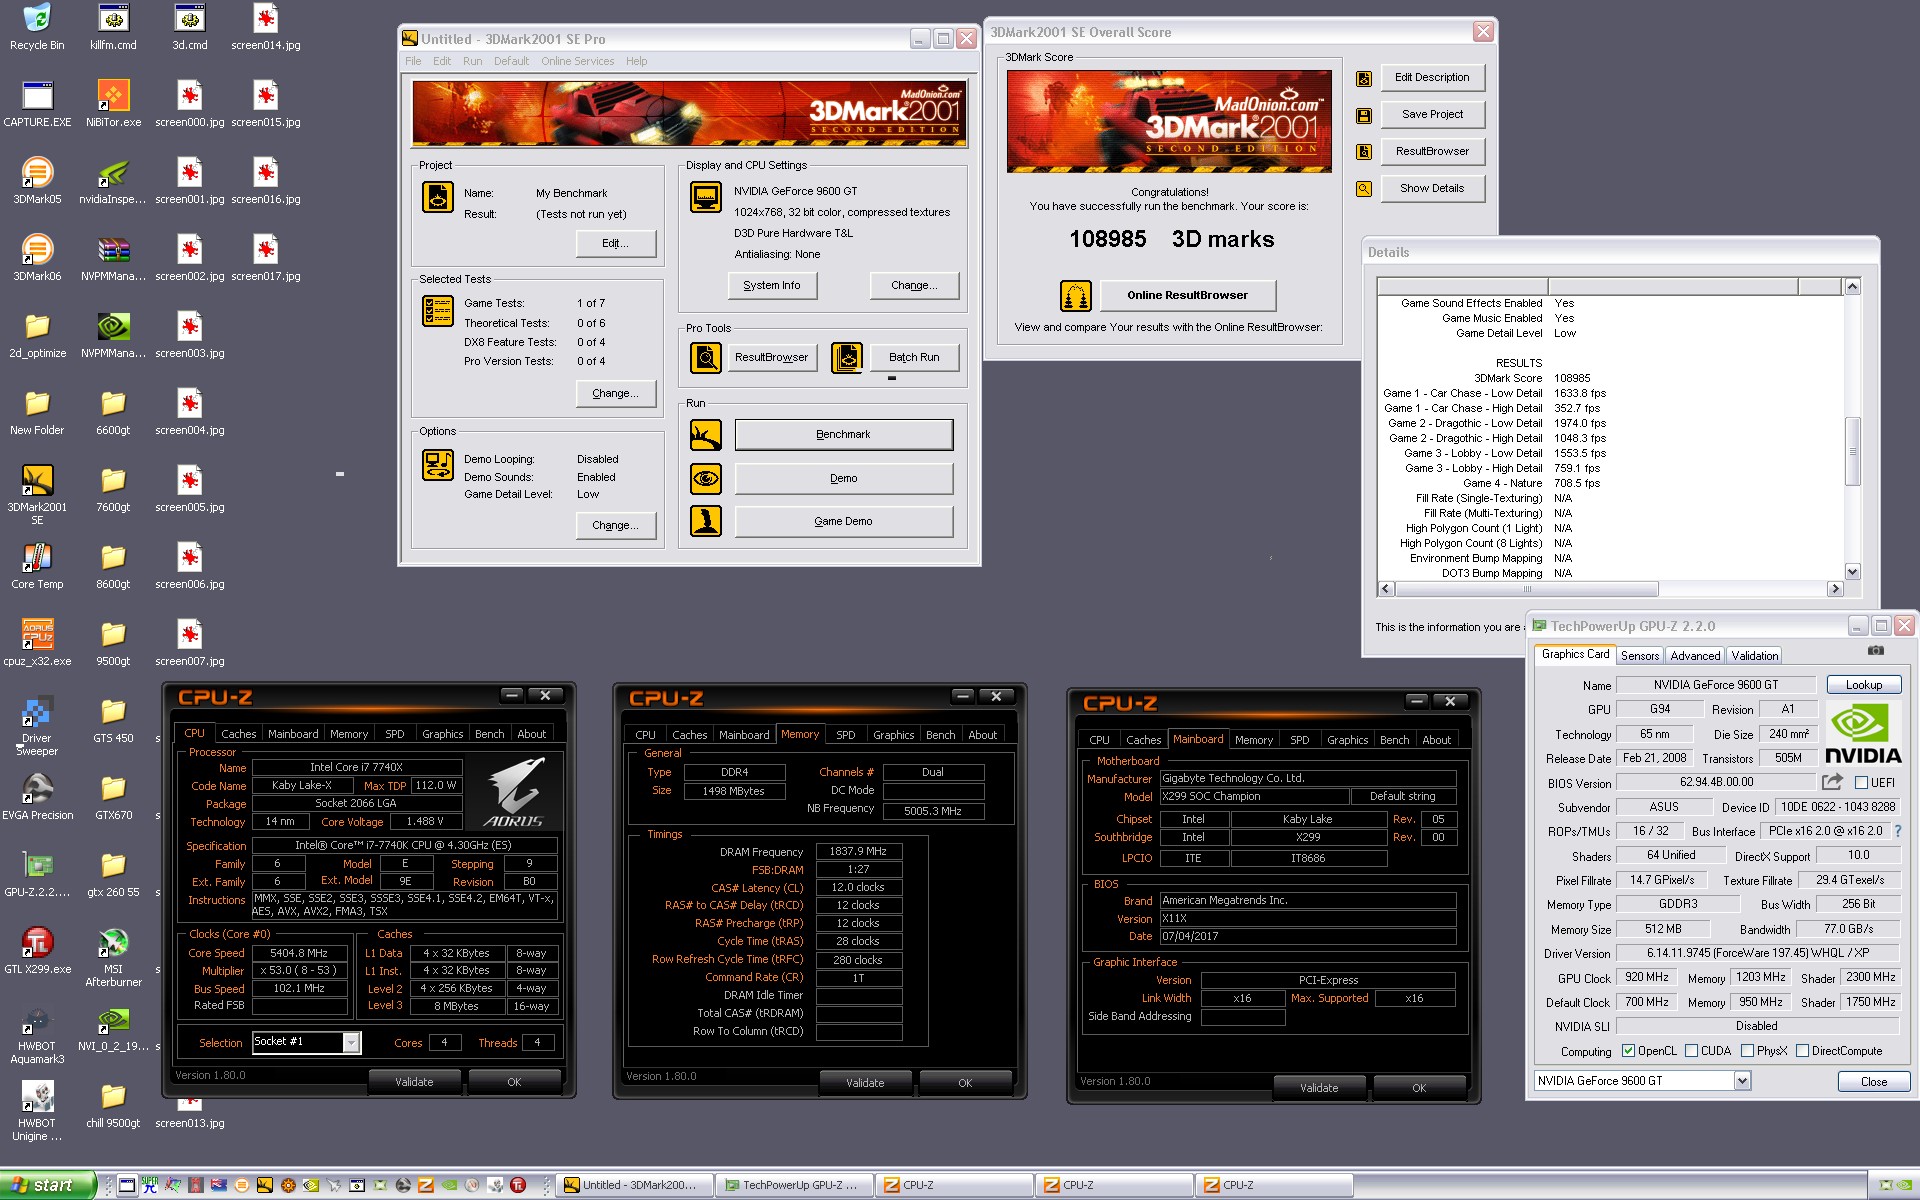Click the Details list vertical scrollbar thumb

1852,452
